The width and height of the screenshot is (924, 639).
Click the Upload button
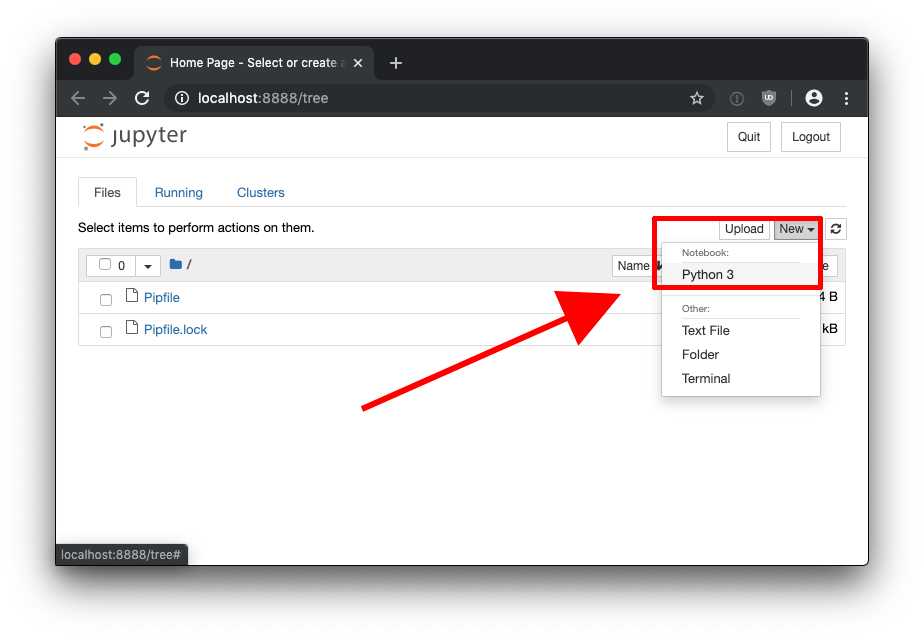tap(744, 229)
